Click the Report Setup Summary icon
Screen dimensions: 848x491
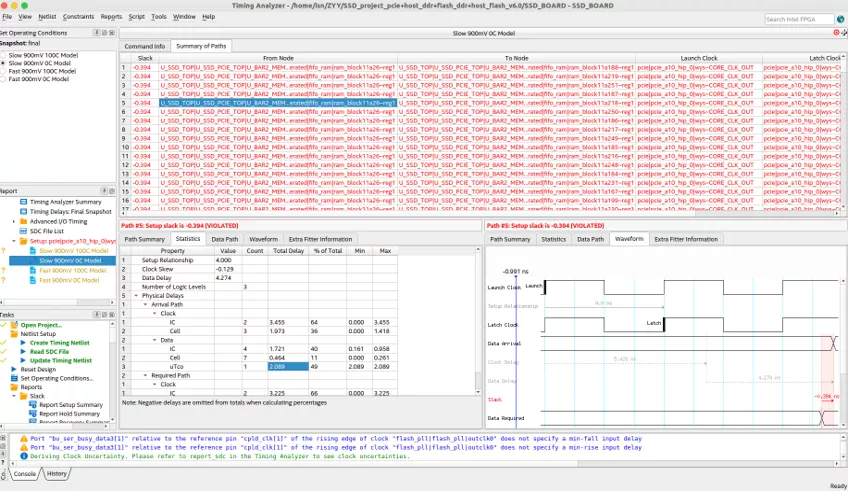tap(32, 405)
